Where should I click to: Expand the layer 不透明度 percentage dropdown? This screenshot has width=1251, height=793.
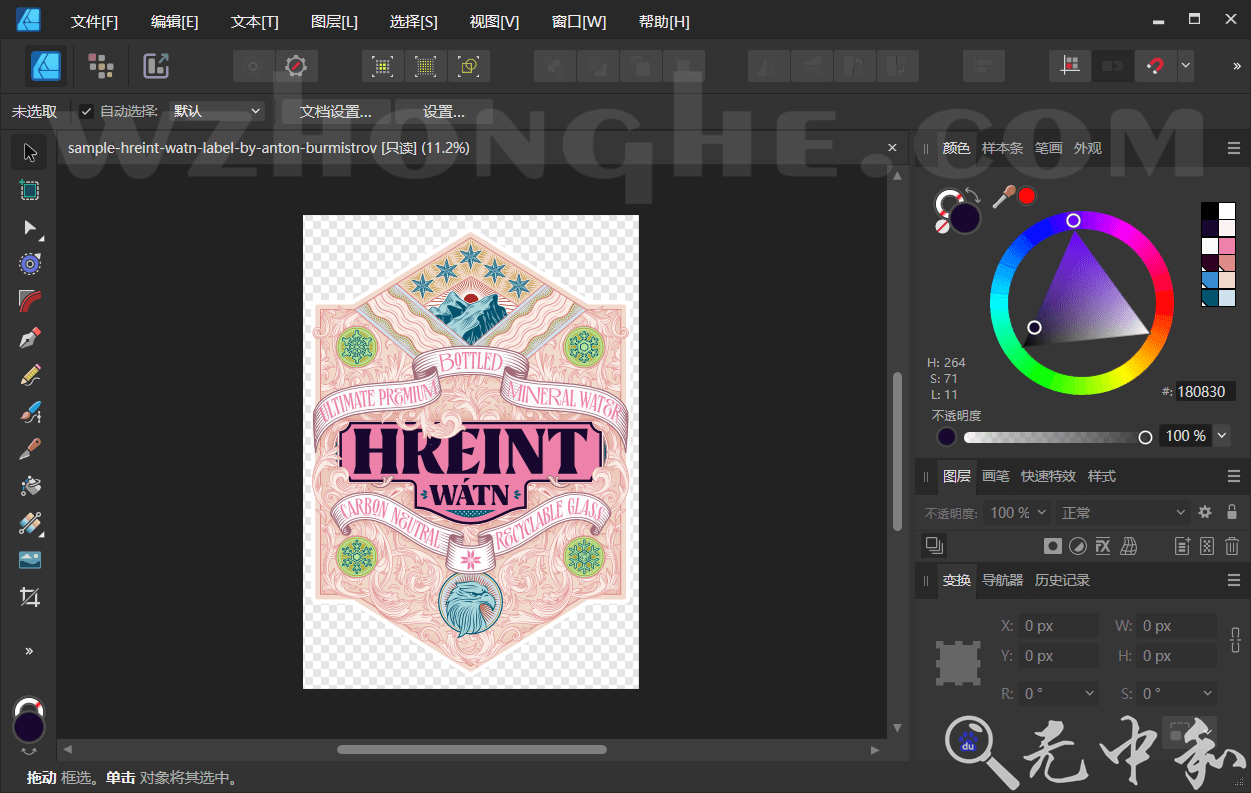1040,511
